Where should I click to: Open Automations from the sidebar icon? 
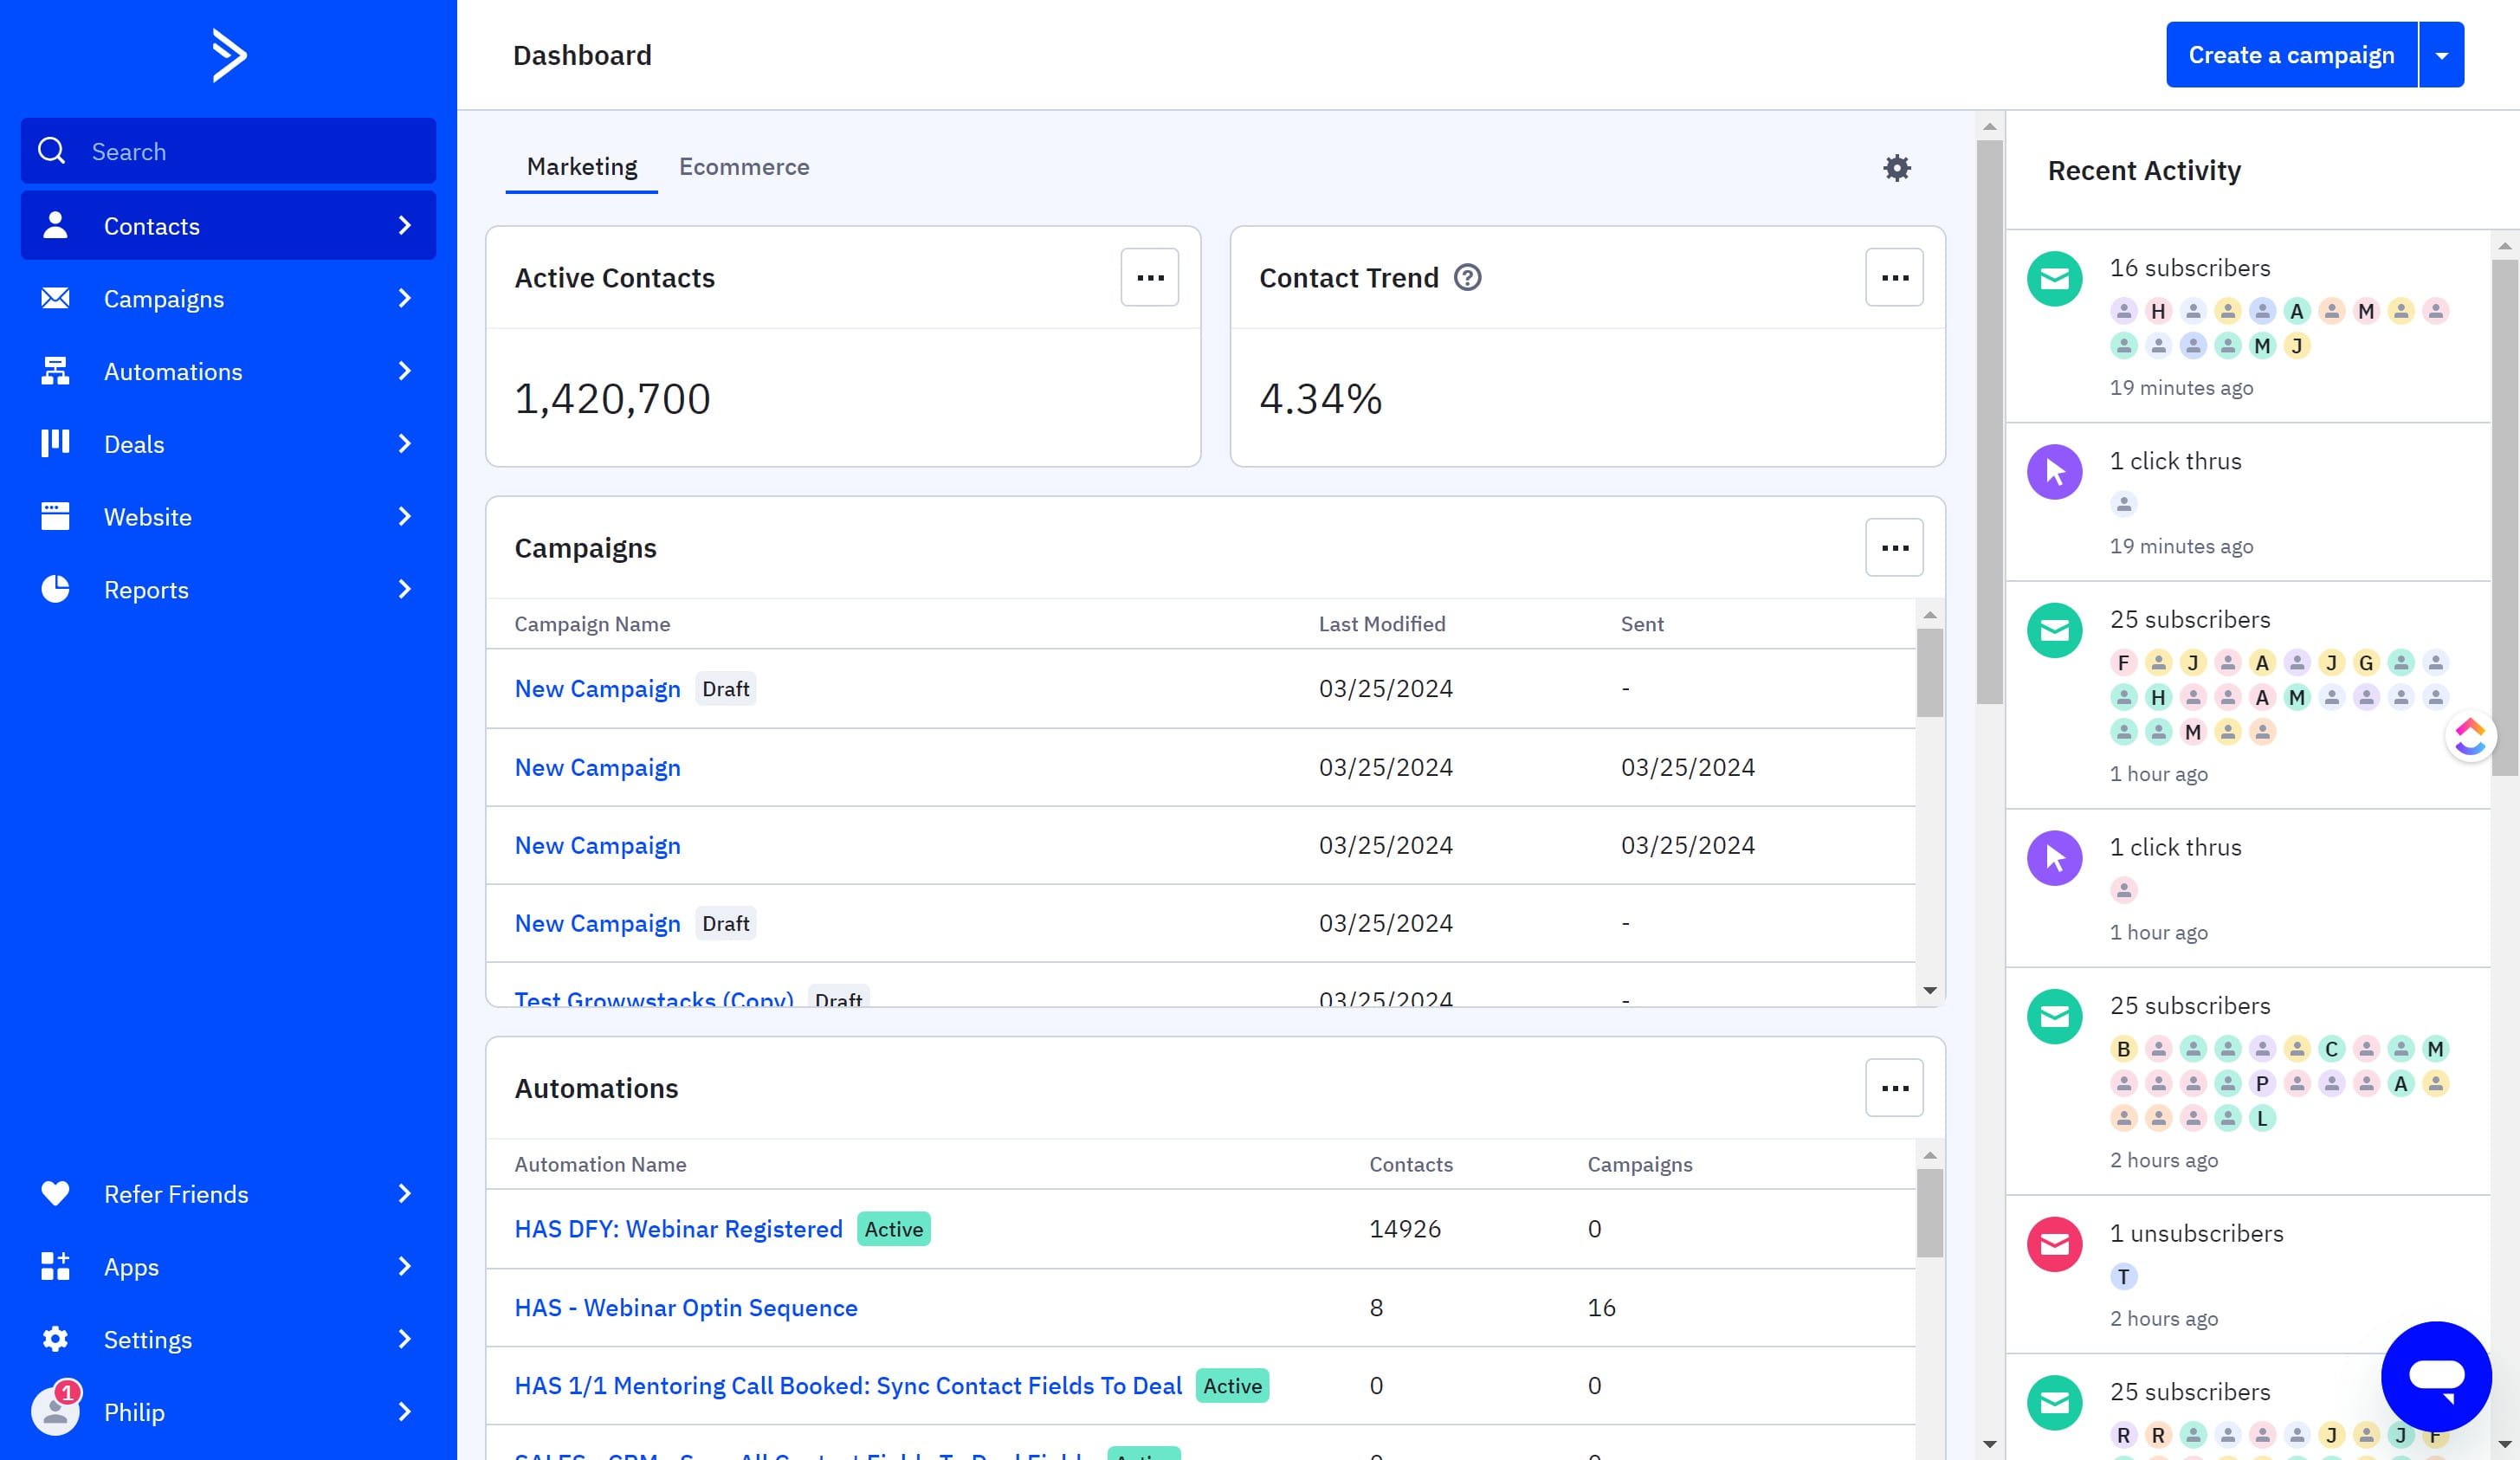point(56,371)
